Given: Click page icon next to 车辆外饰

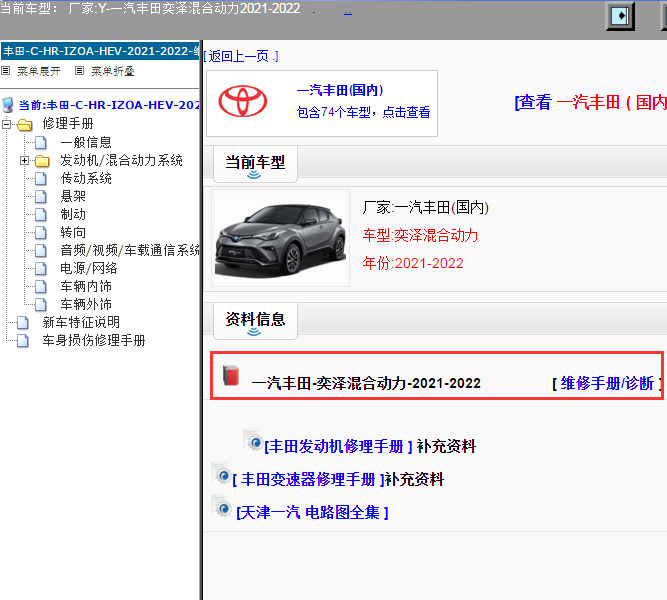Looking at the screenshot, I should point(41,304).
